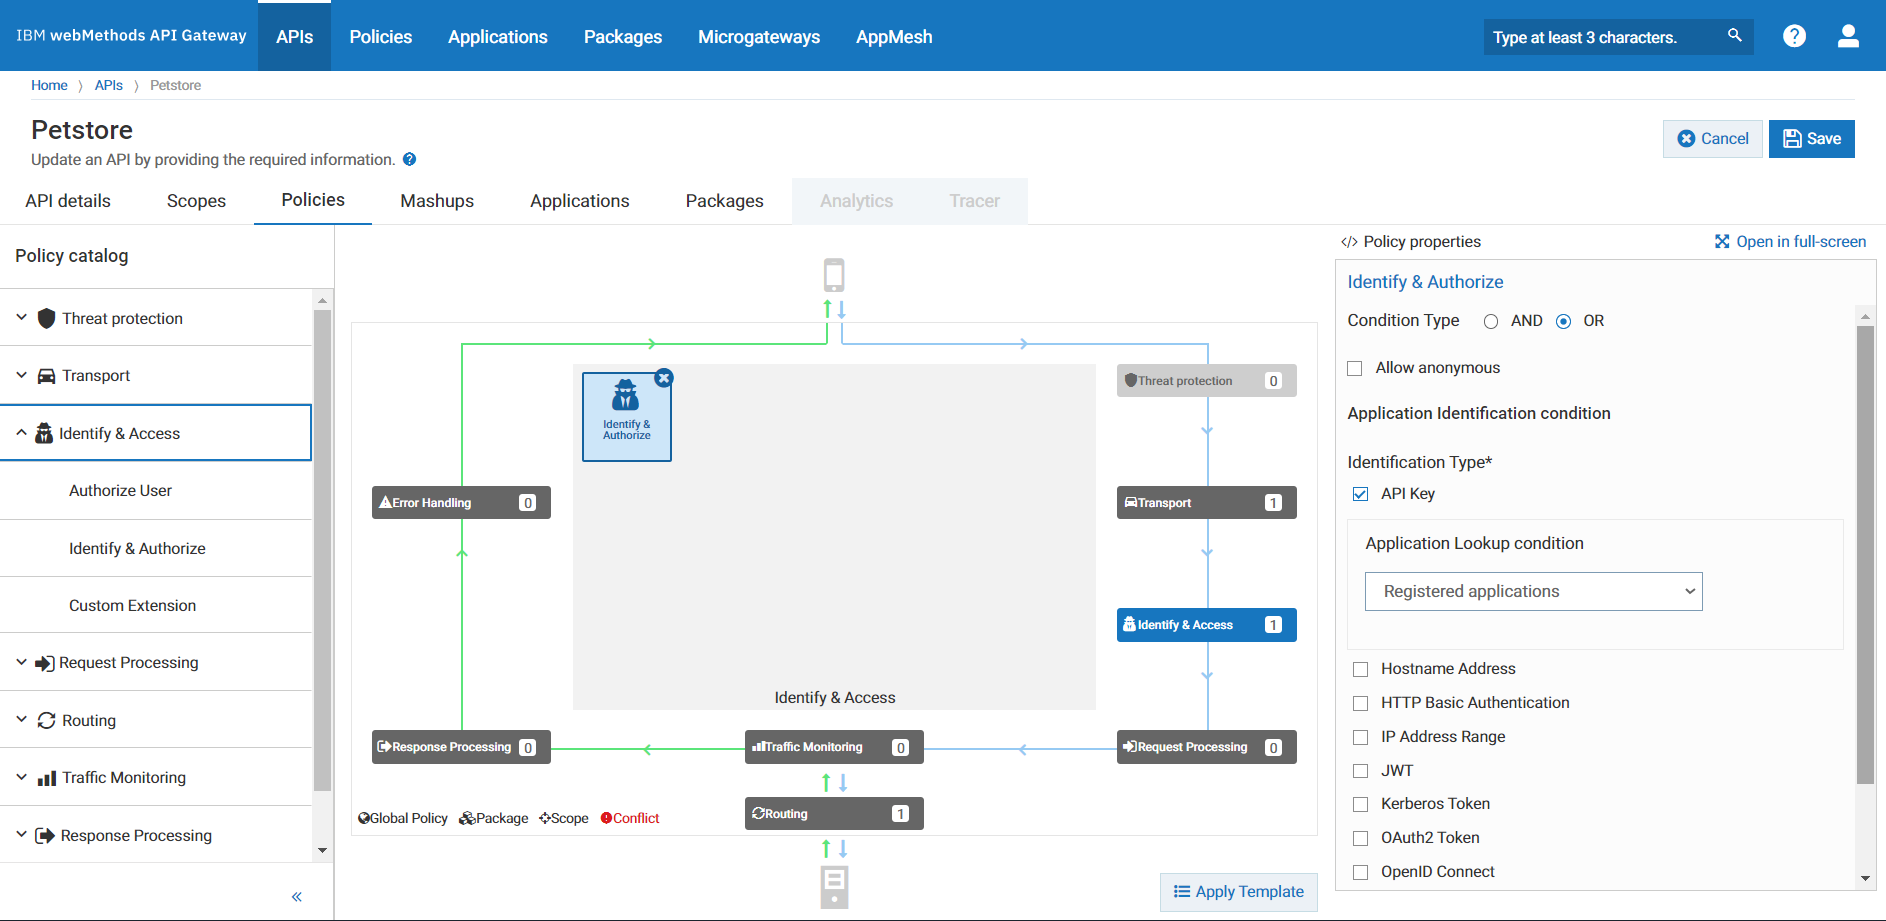Go to Microgateways in top navigation
The width and height of the screenshot is (1886, 921).
click(759, 36)
